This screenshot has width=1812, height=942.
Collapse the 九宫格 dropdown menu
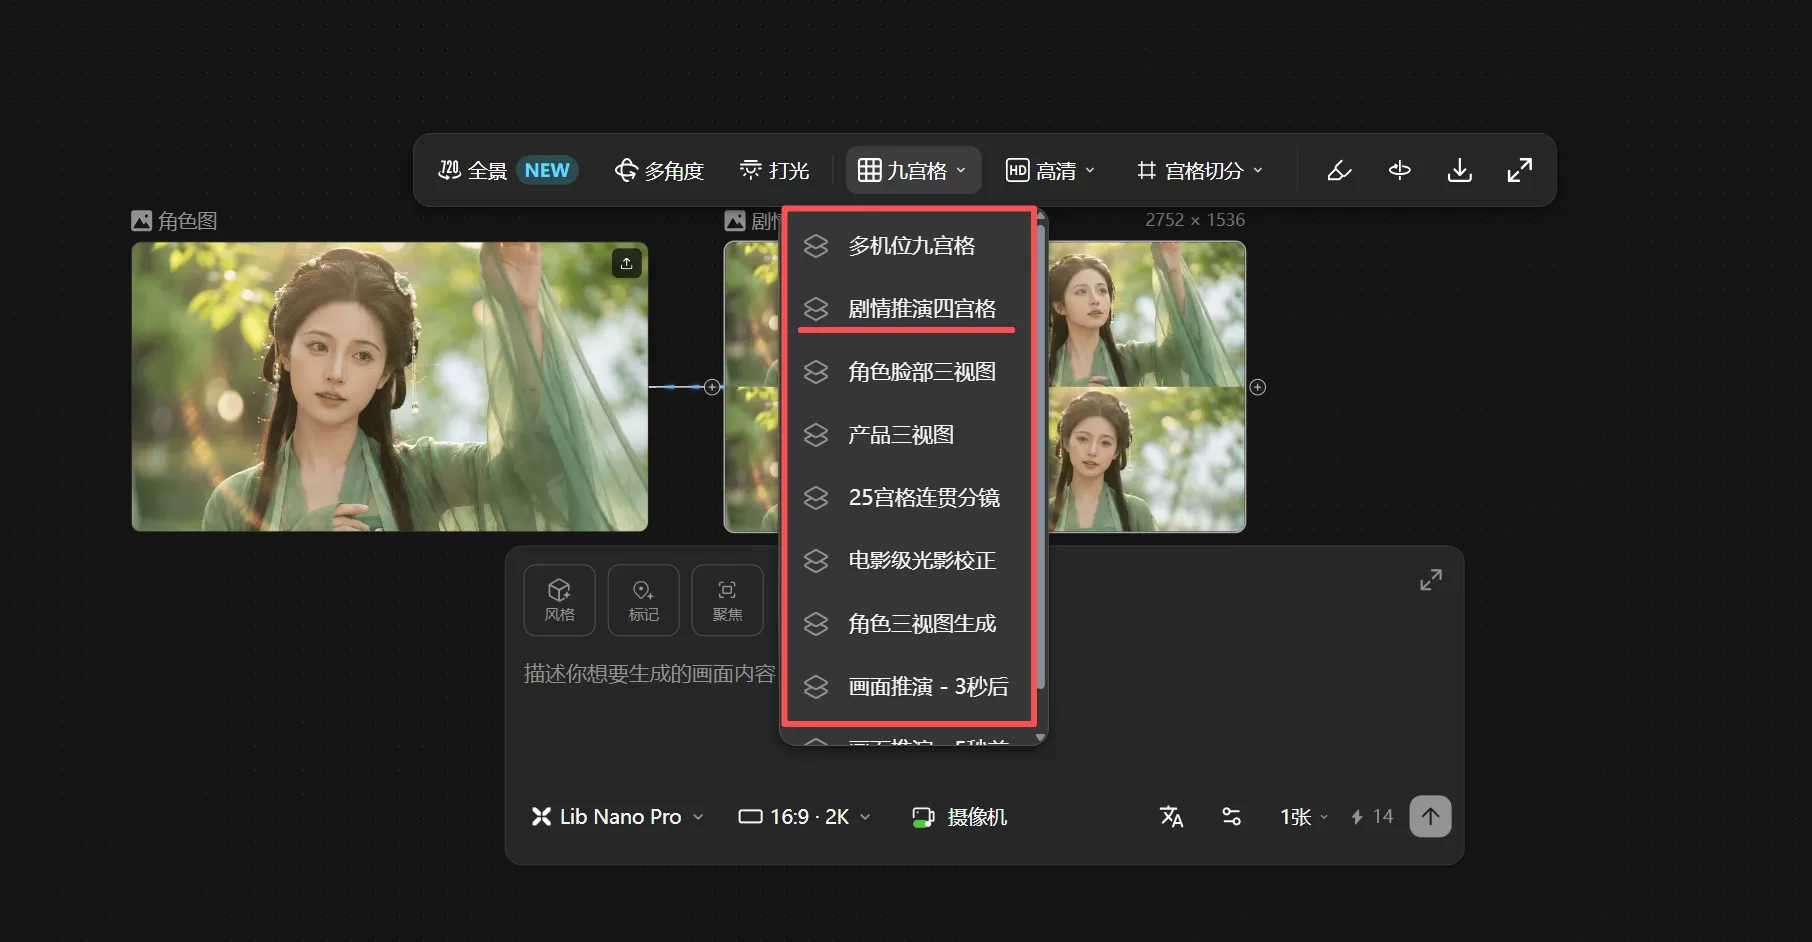point(913,171)
